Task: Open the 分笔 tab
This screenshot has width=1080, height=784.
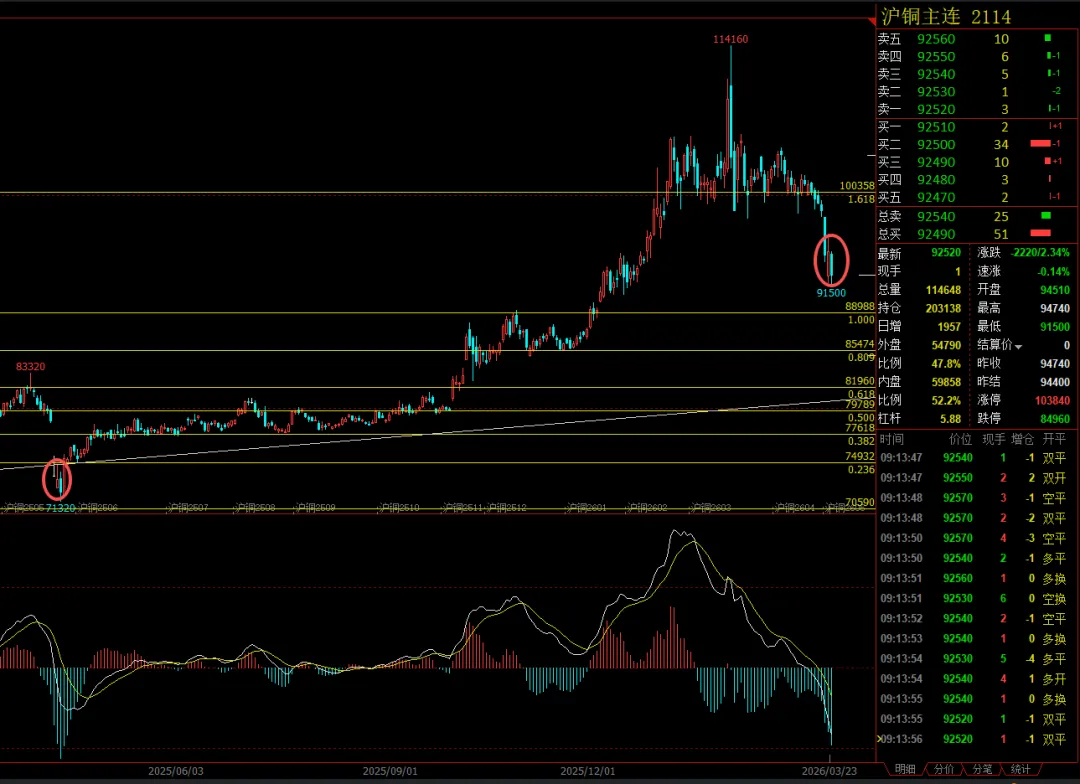Action: point(982,769)
